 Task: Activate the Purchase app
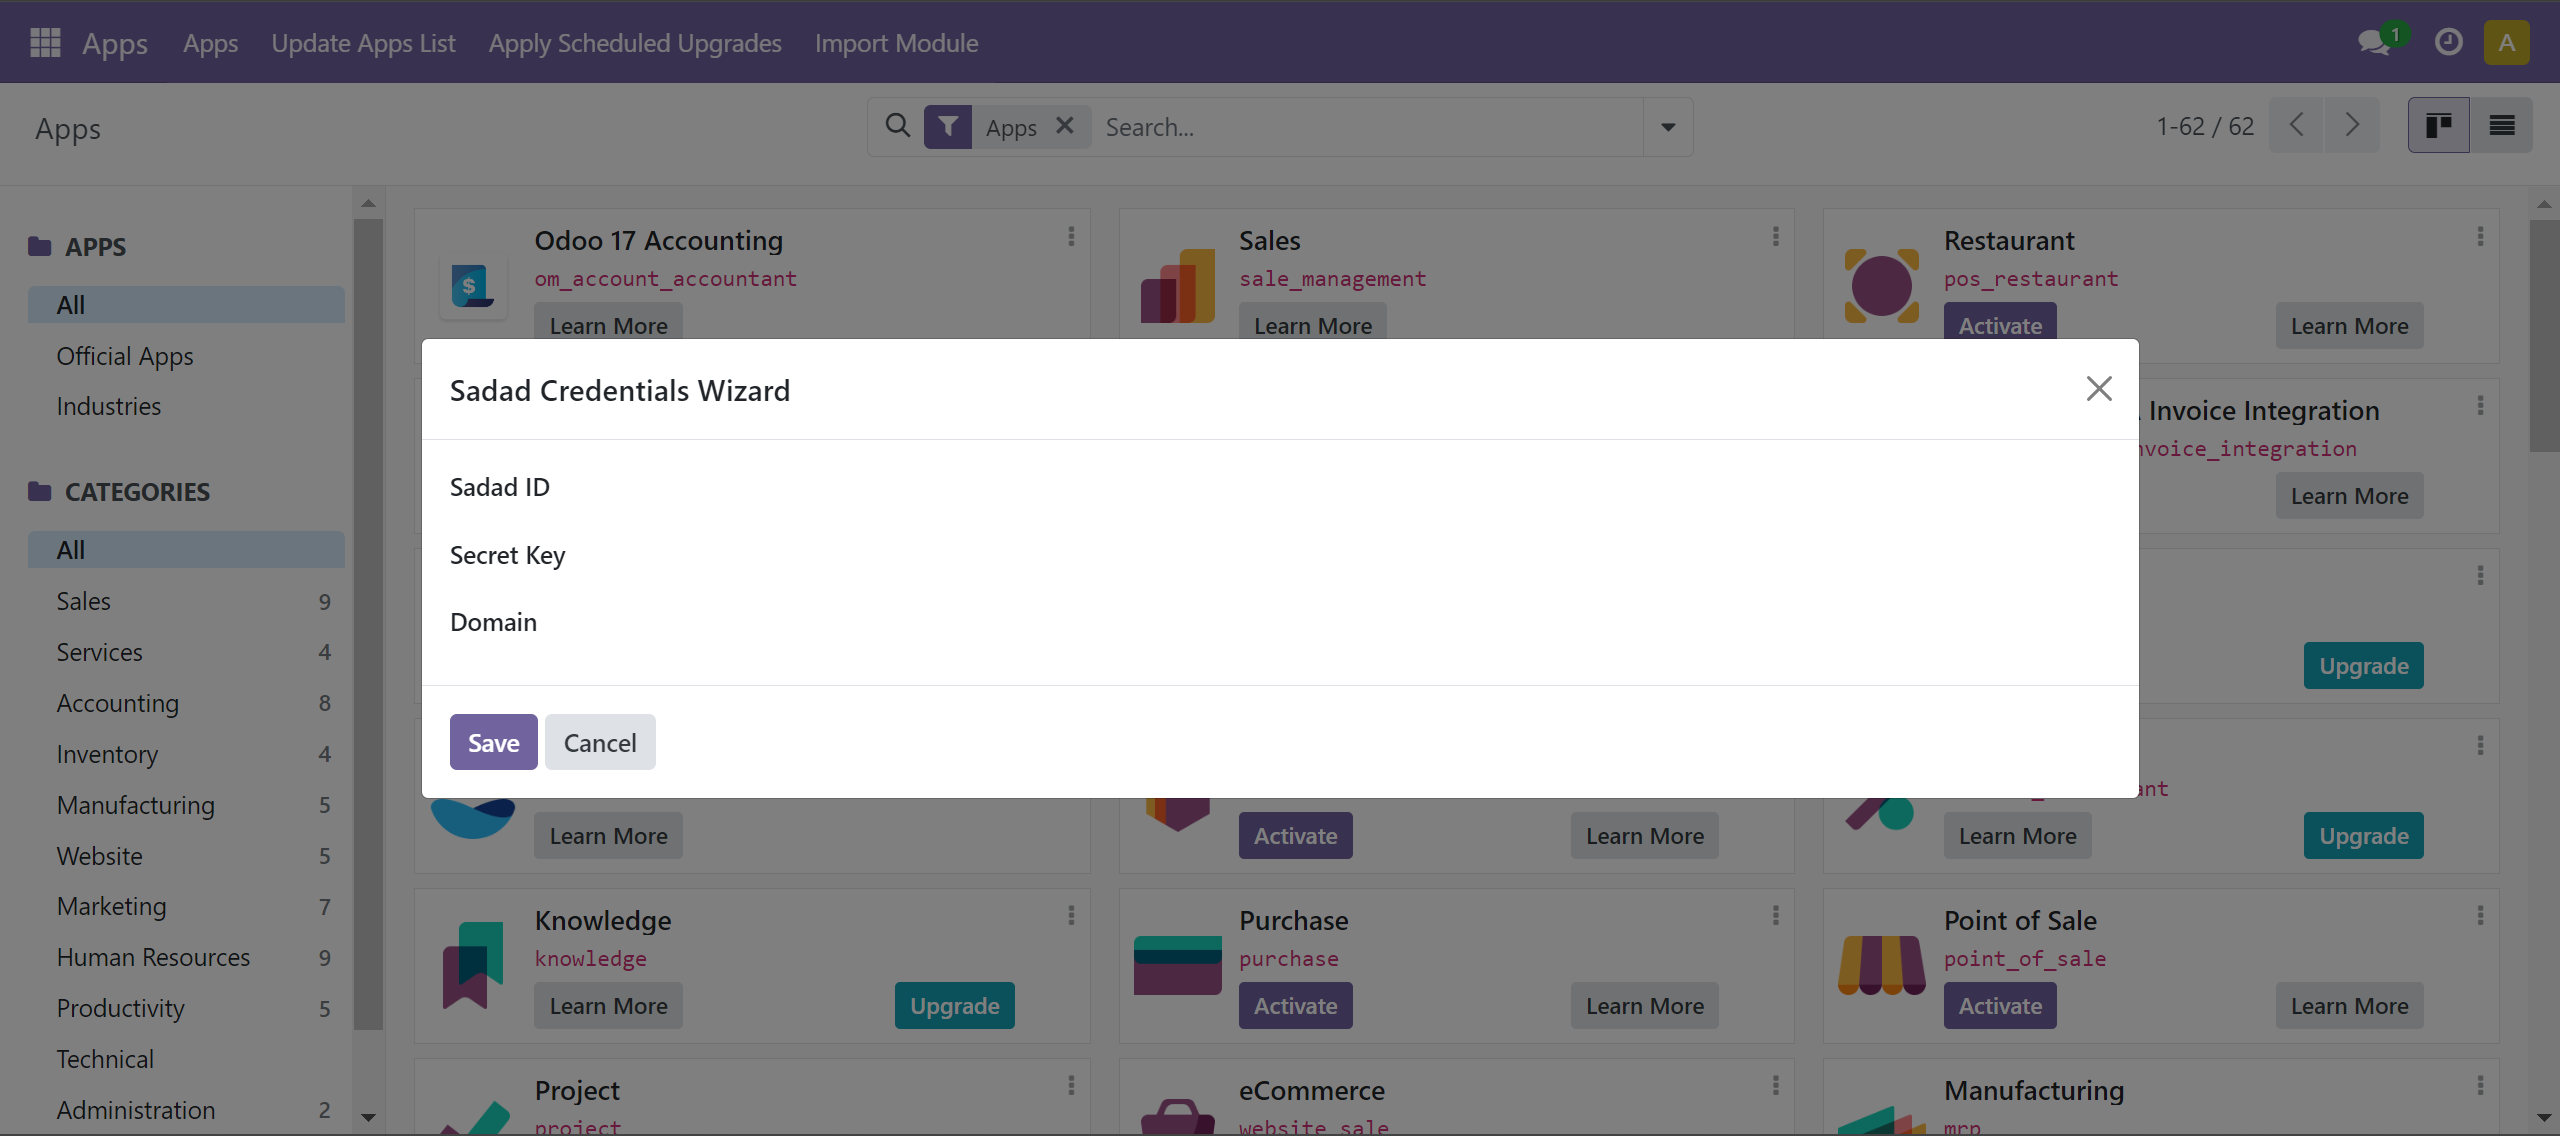pyautogui.click(x=1296, y=1005)
